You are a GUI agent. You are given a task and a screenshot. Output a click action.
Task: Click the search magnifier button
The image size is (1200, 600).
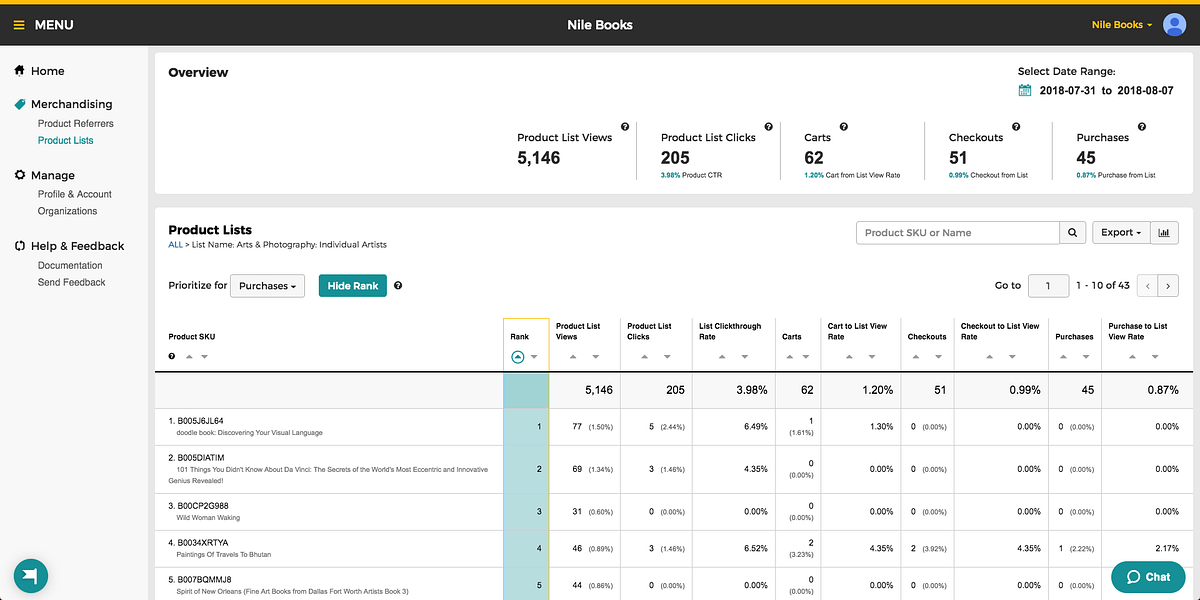click(x=1073, y=233)
